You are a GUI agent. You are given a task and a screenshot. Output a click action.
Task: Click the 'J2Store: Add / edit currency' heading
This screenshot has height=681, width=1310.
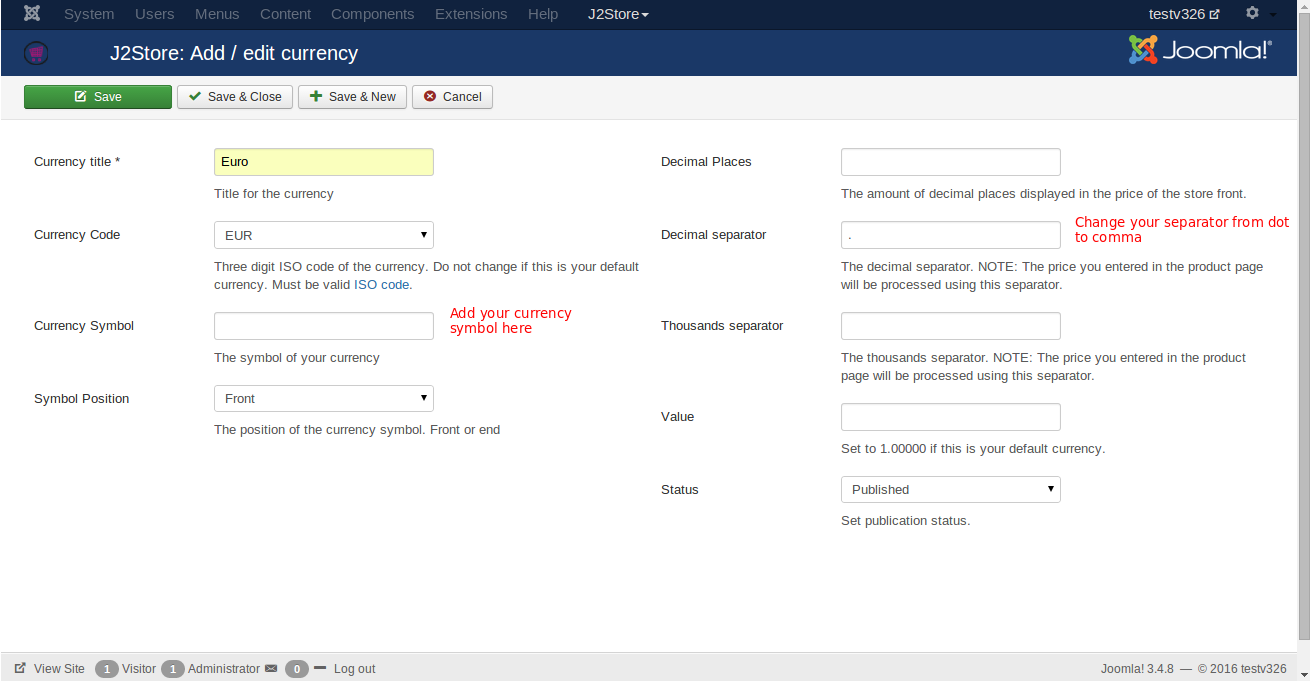[234, 53]
